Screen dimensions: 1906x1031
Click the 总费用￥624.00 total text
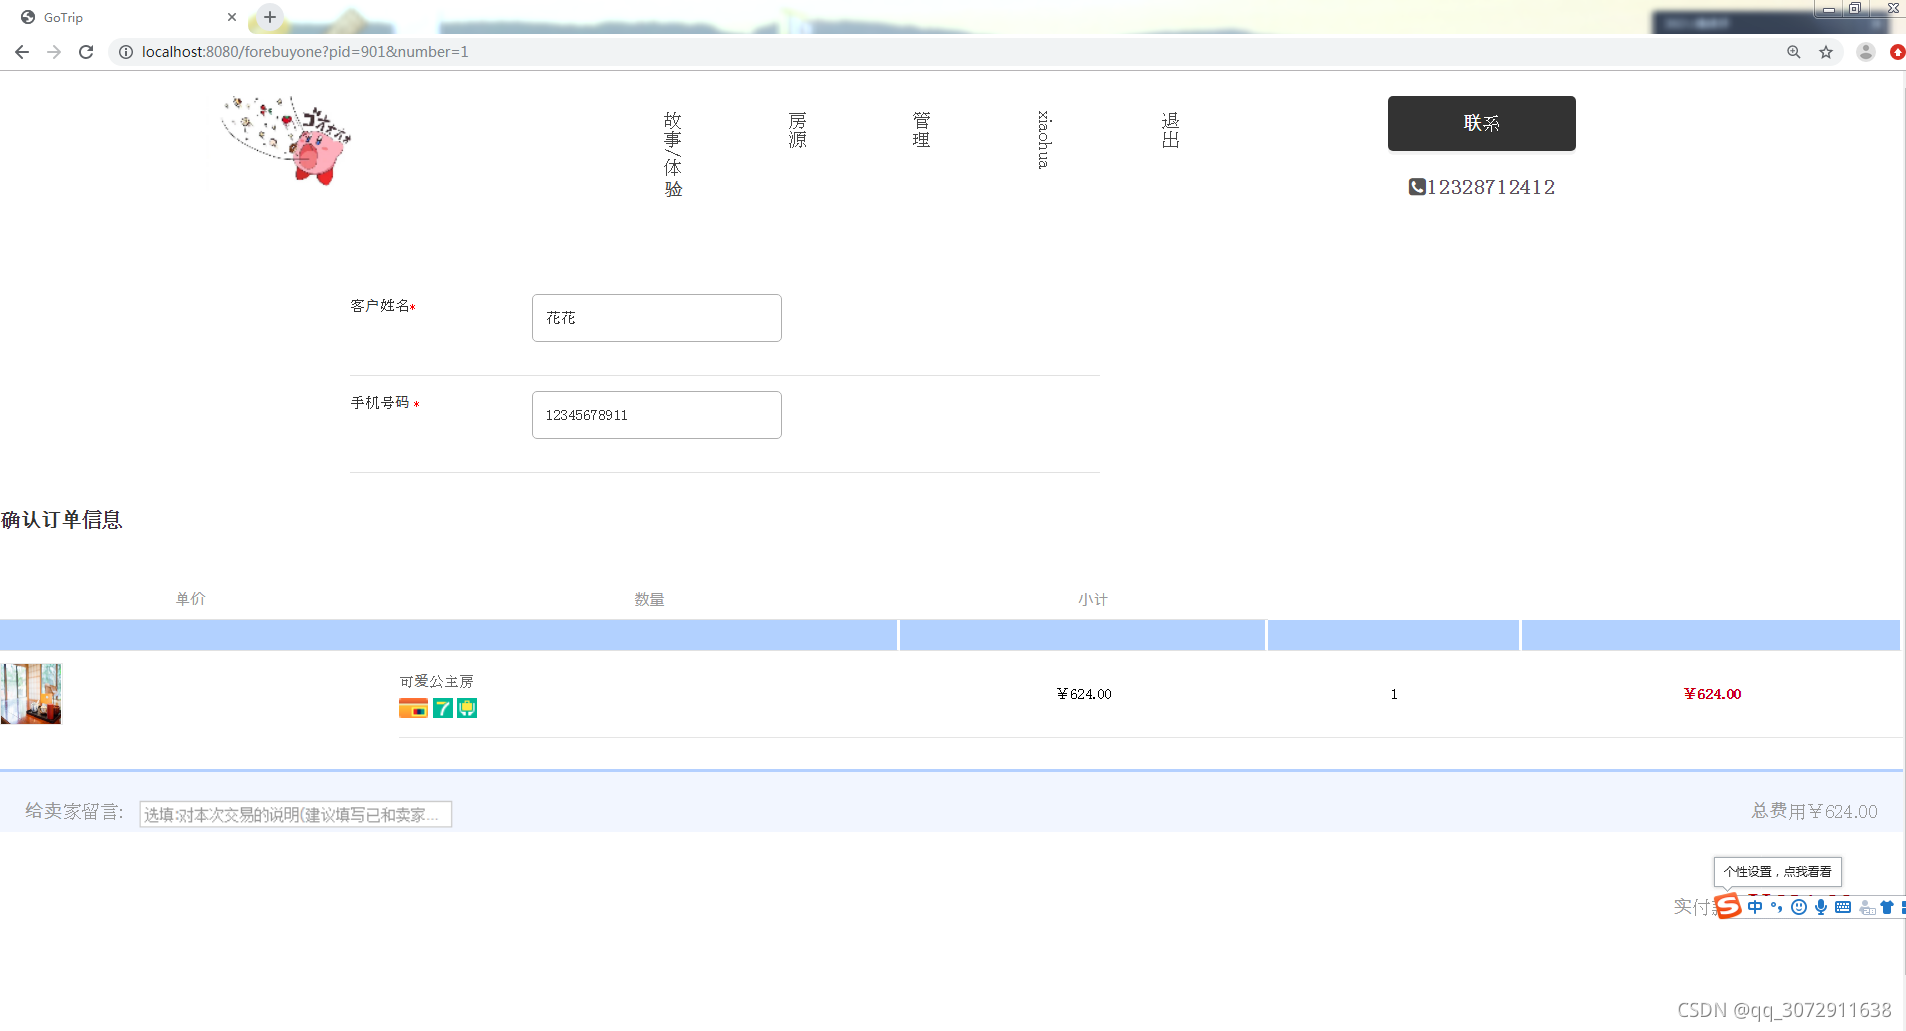(x=1814, y=811)
